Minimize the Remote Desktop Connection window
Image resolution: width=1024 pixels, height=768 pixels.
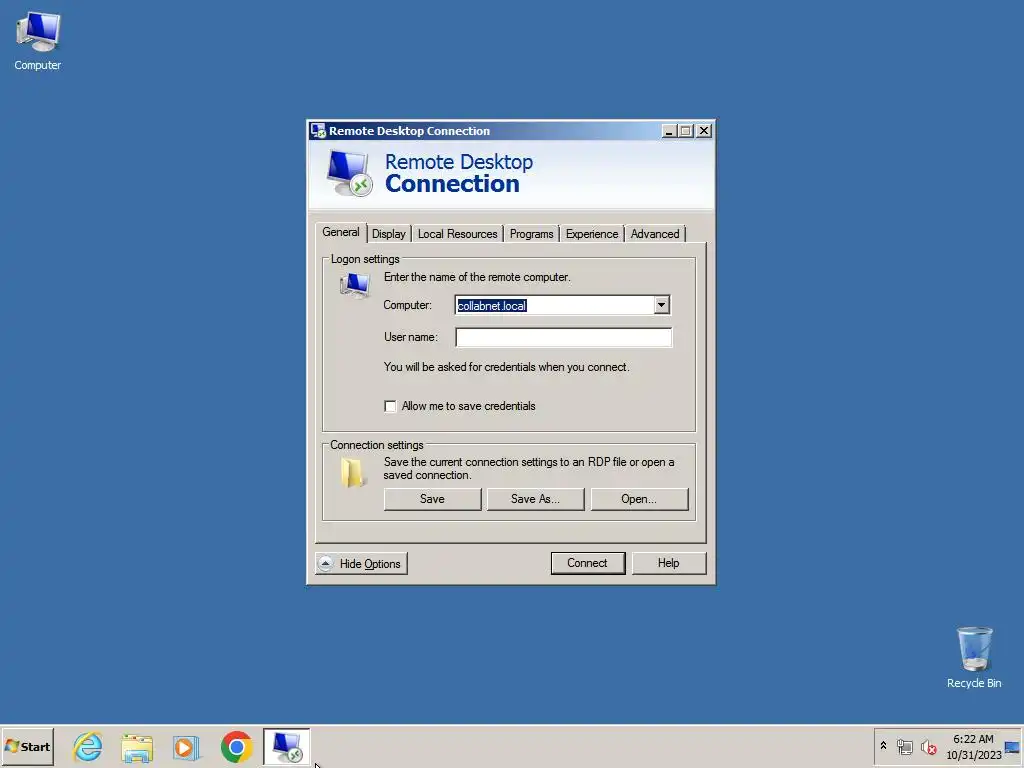coord(668,131)
